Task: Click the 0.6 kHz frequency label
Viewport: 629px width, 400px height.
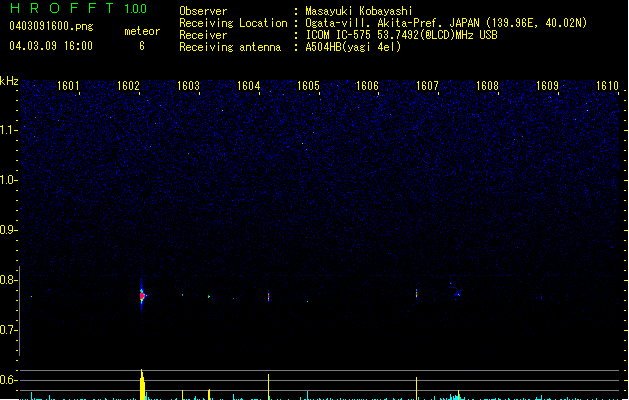Action: [x=9, y=380]
